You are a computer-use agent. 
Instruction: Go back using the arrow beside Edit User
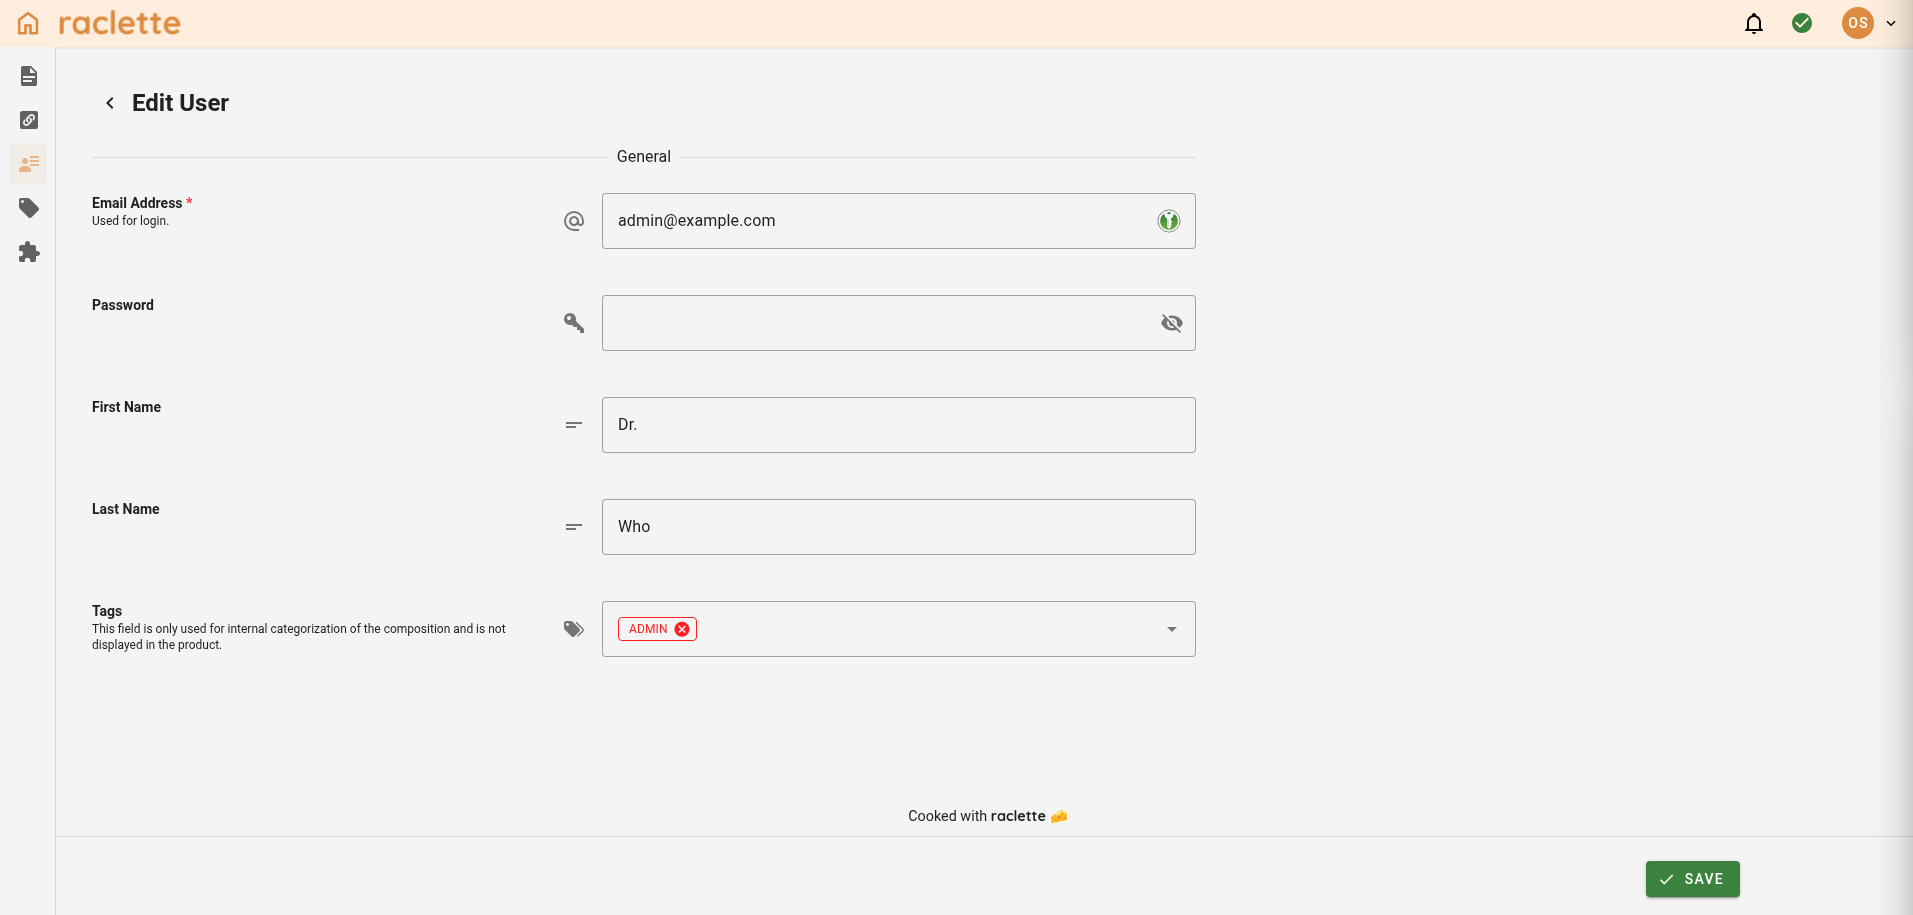pos(110,103)
